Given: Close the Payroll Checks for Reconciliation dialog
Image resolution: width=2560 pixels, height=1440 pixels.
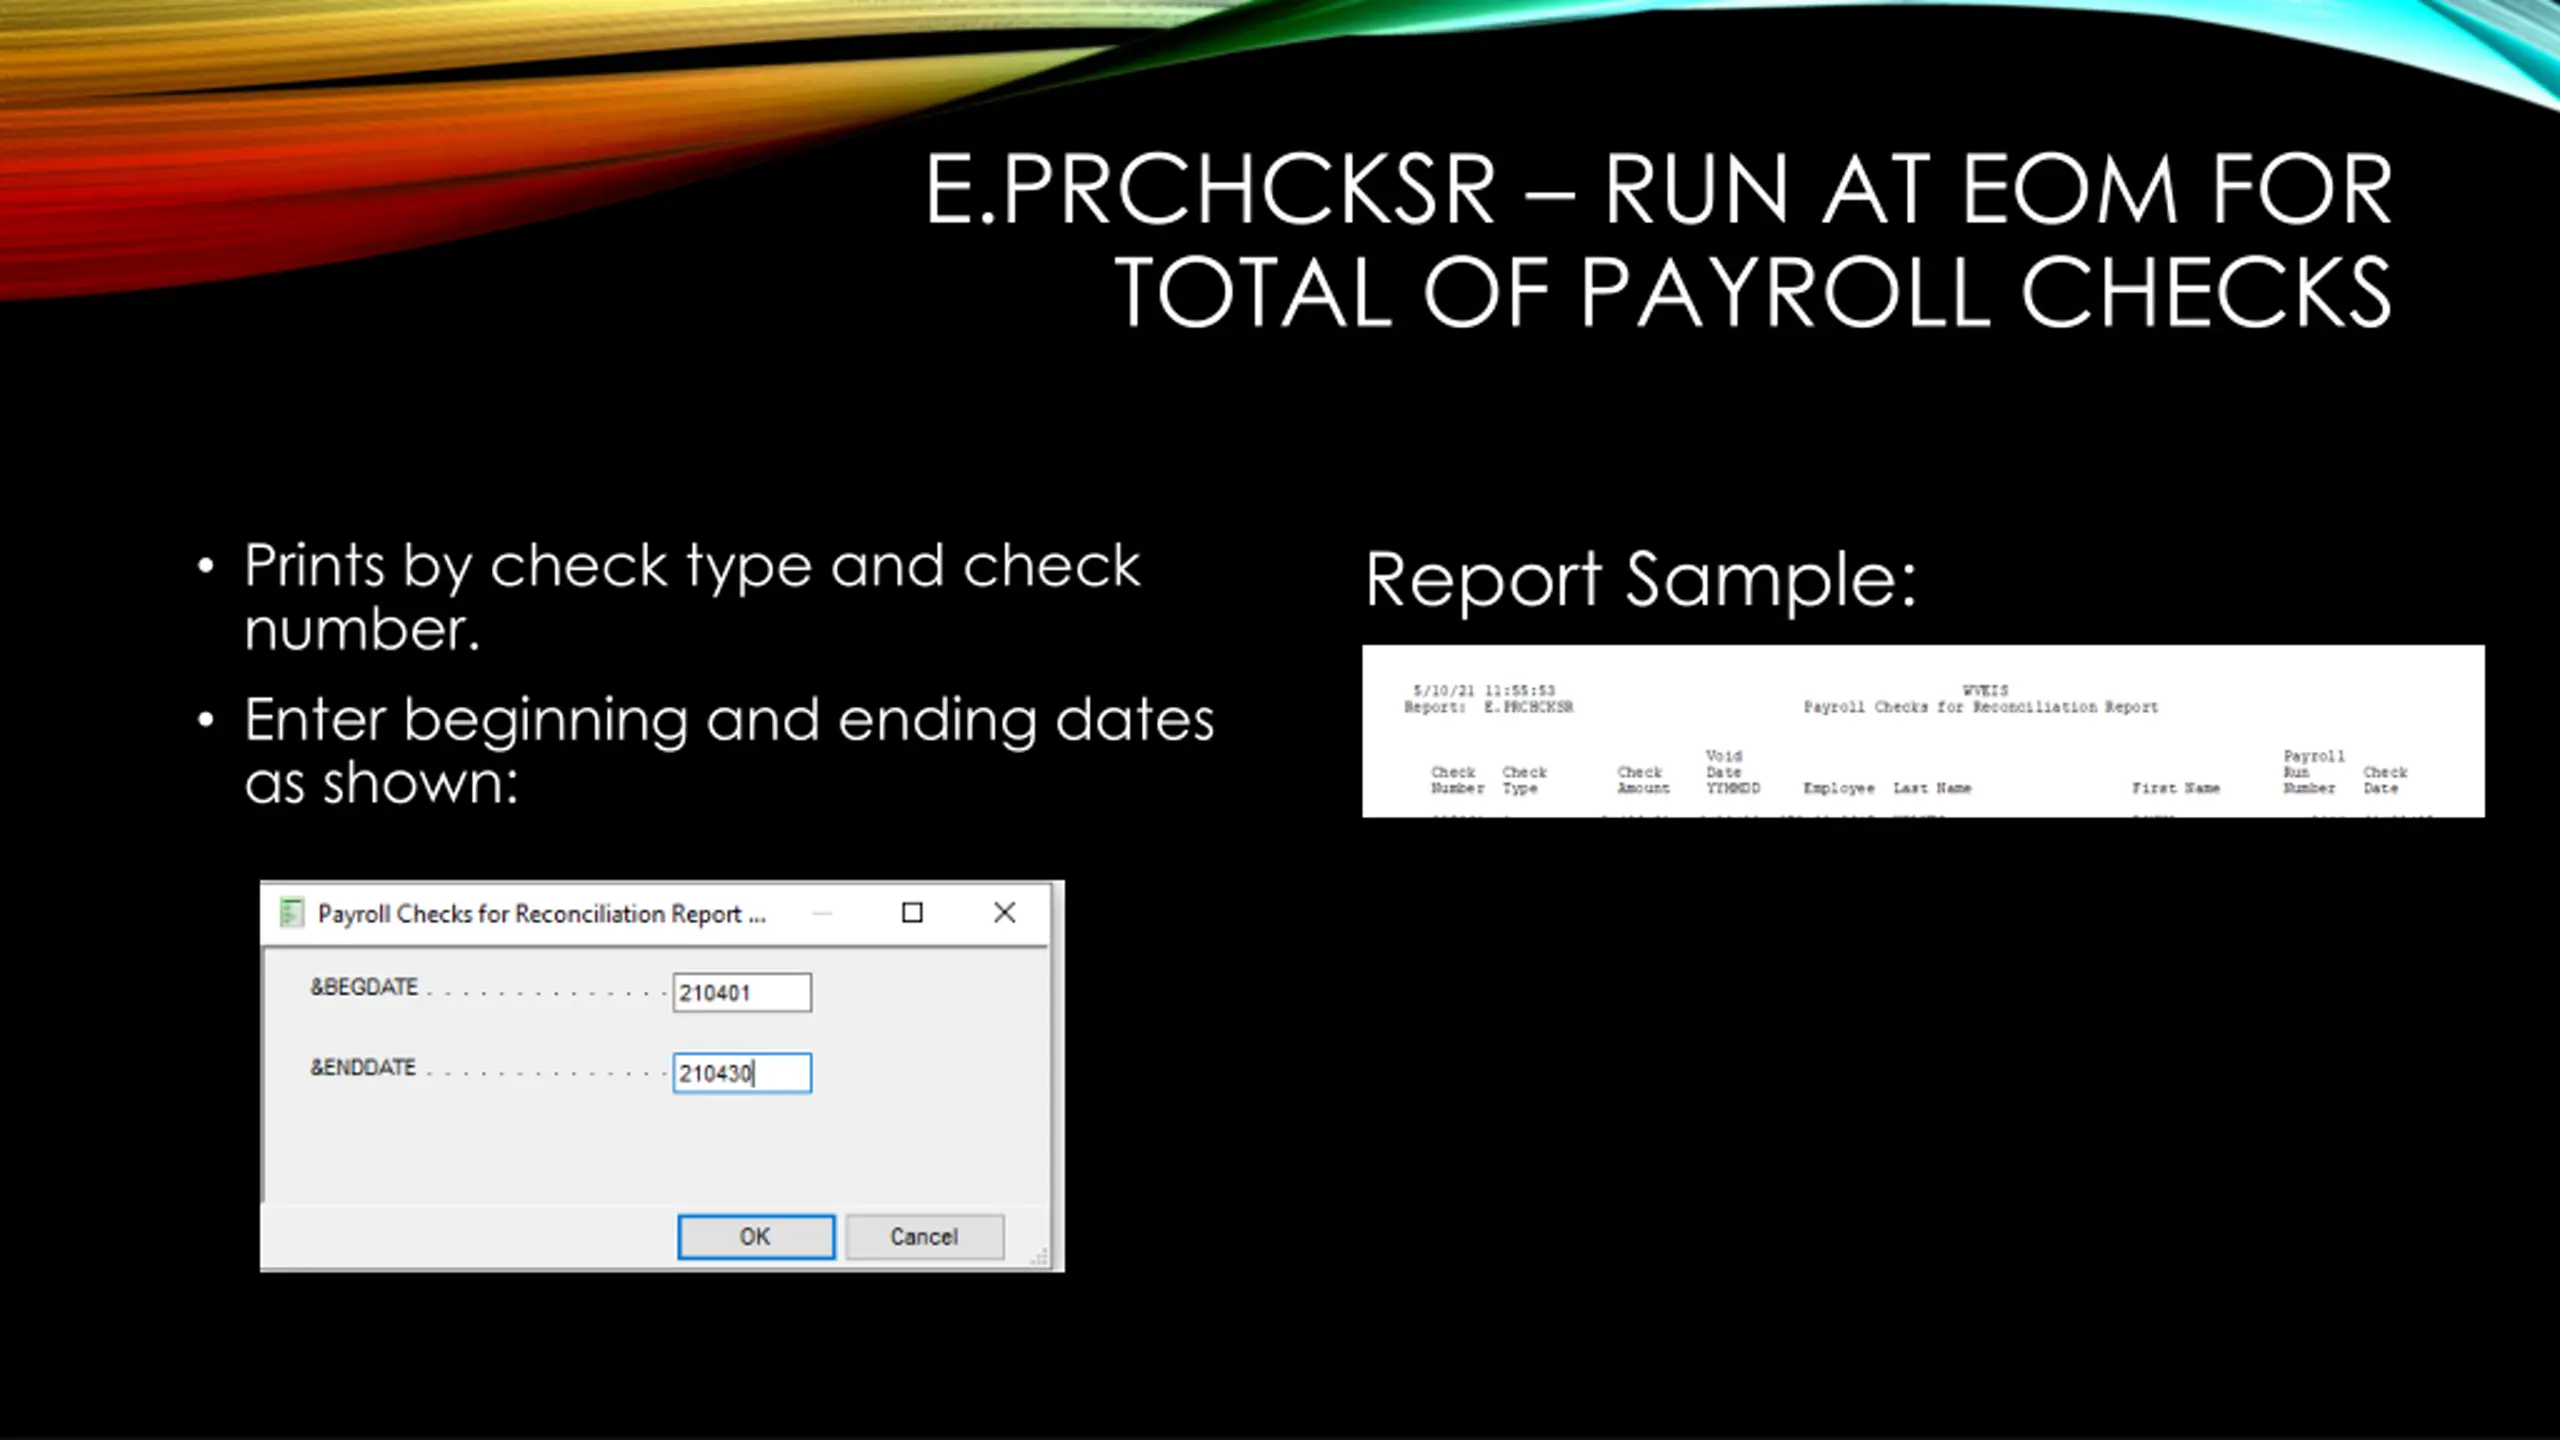Looking at the screenshot, I should click(x=1004, y=913).
